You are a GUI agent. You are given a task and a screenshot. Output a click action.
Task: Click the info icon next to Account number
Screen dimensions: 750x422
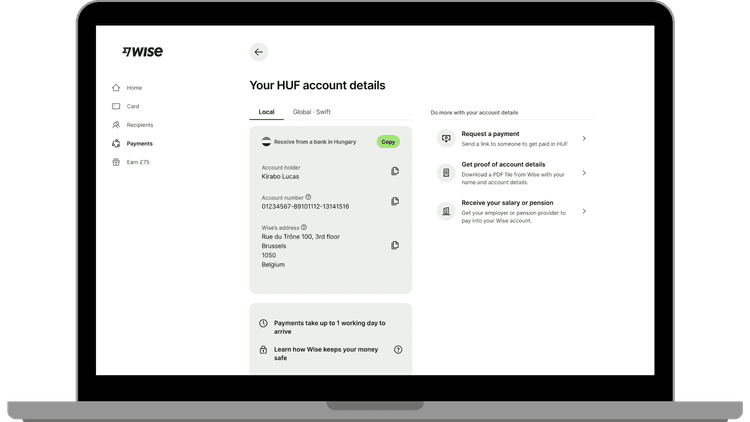[308, 197]
